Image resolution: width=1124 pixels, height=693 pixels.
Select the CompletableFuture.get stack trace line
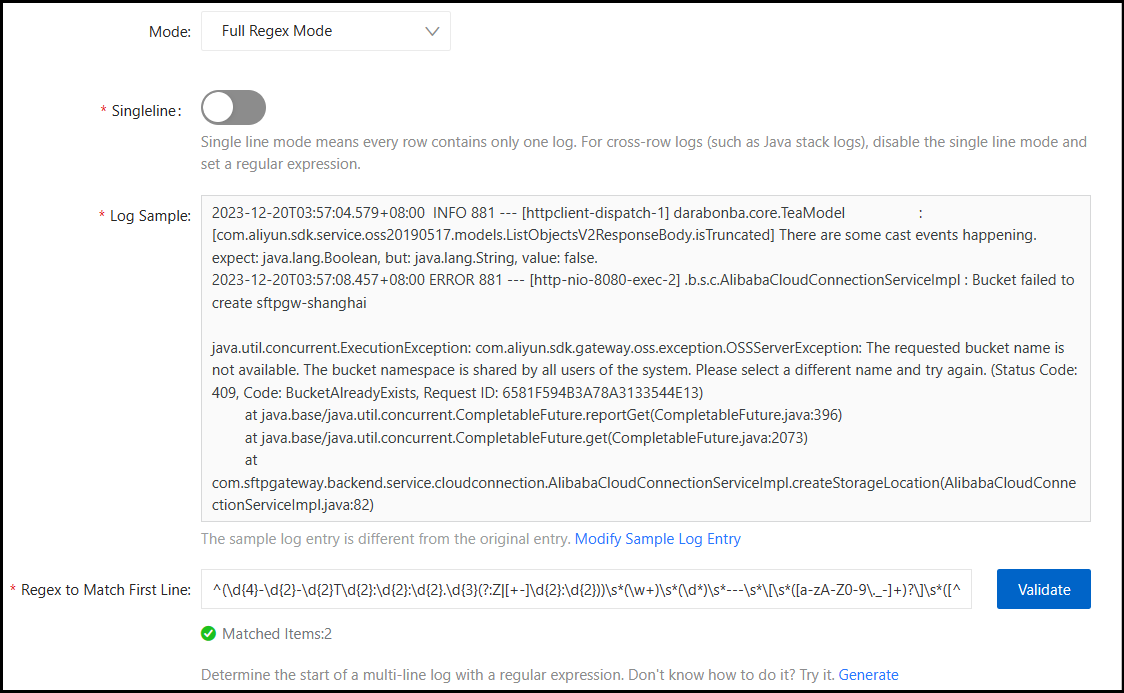(x=525, y=437)
